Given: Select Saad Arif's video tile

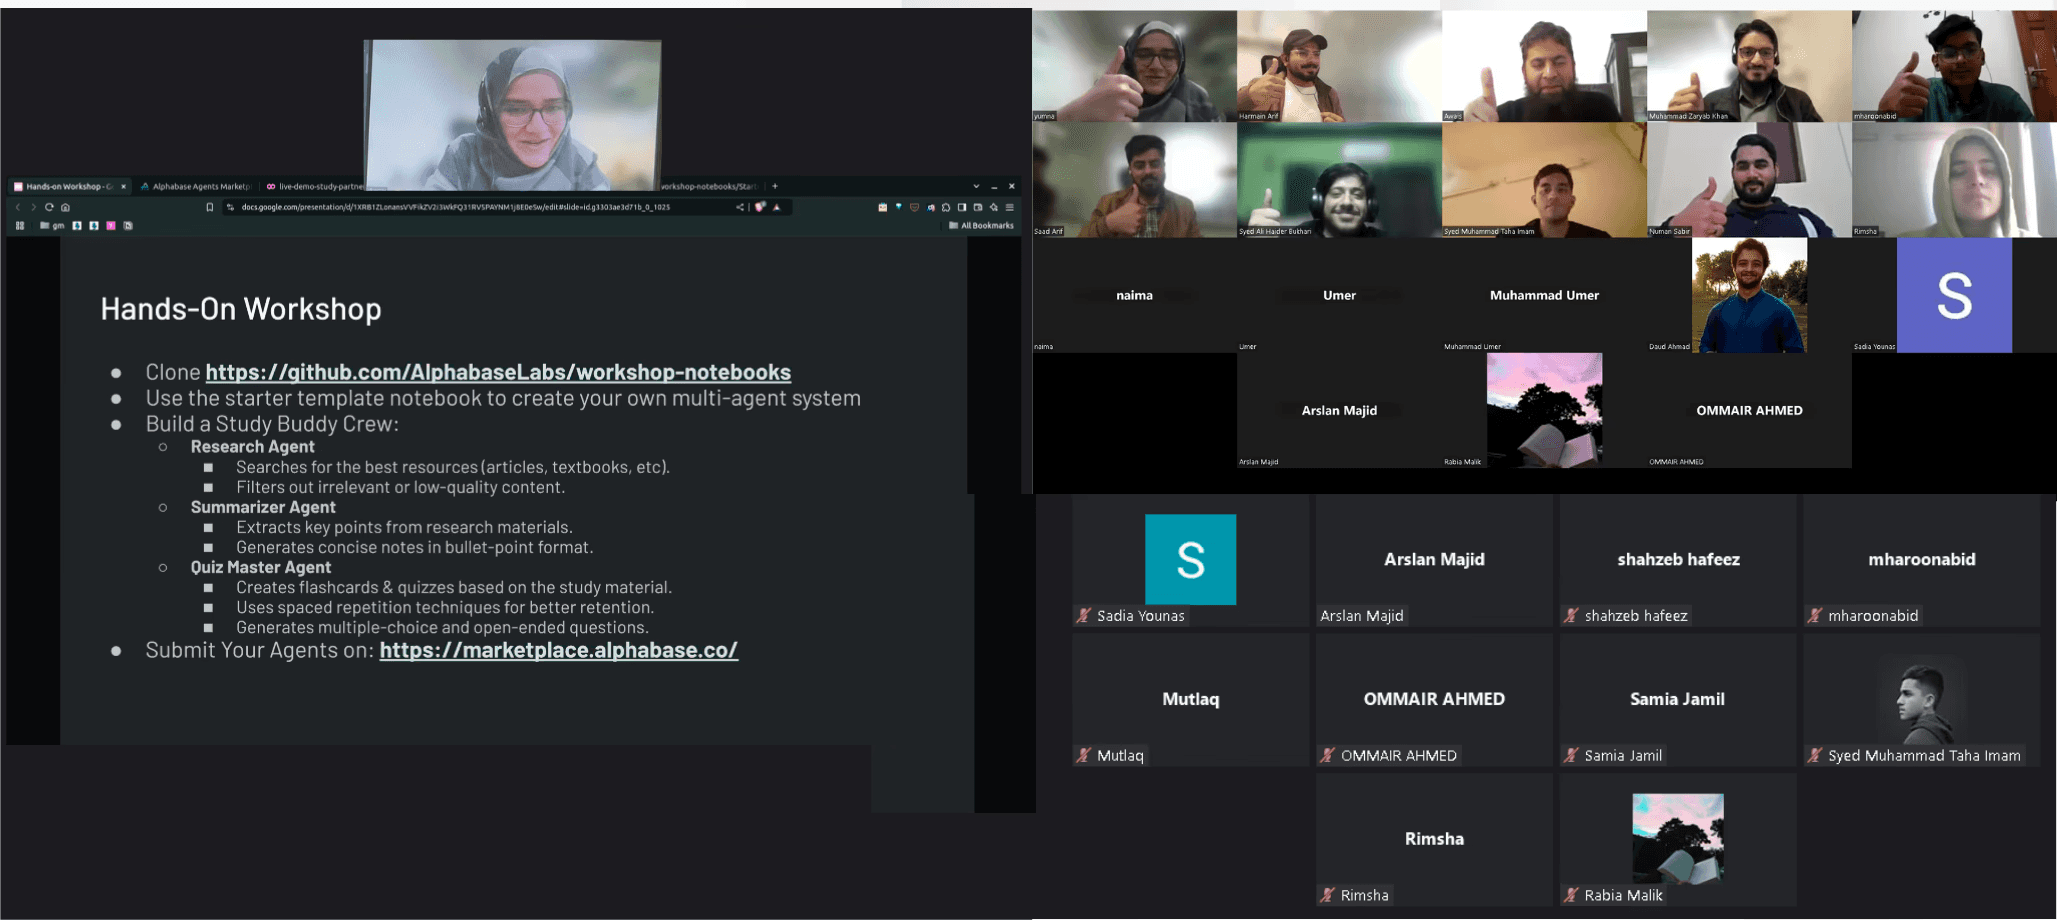Looking at the screenshot, I should pos(1134,180).
